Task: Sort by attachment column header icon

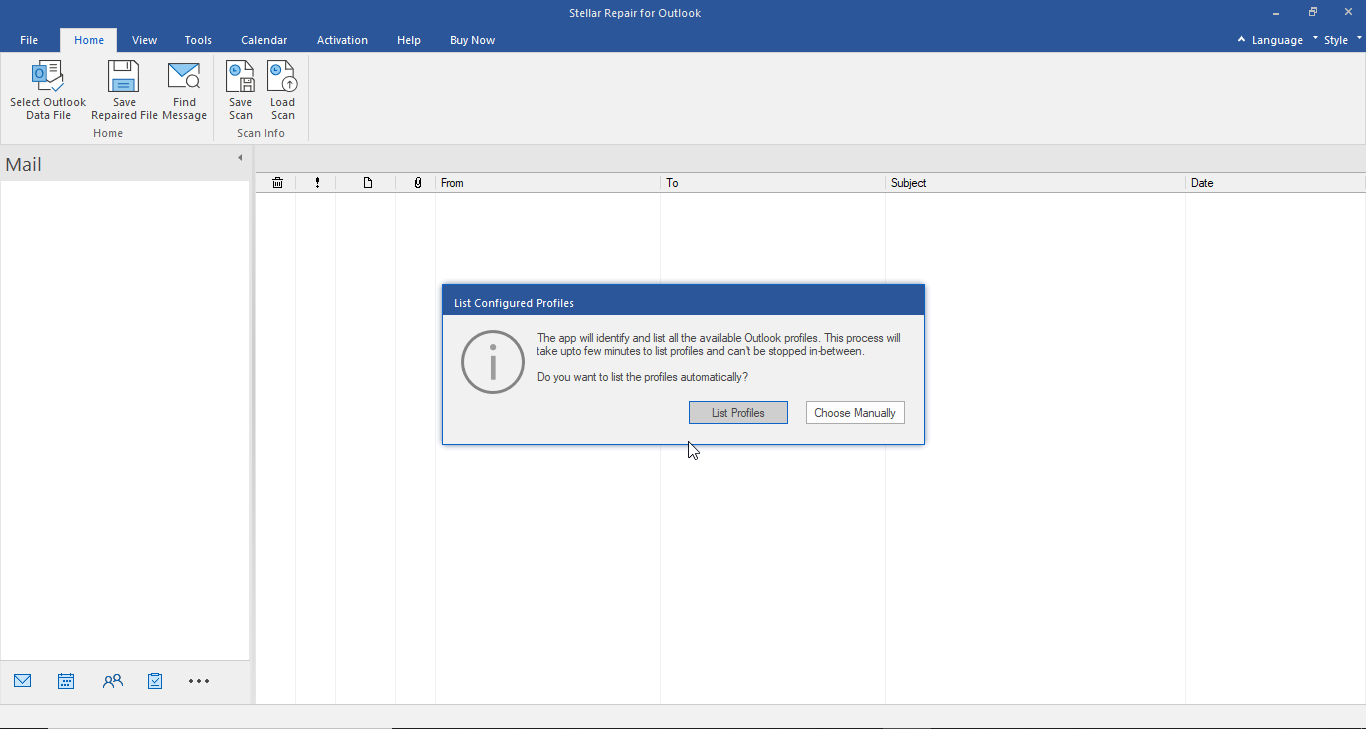Action: tap(417, 183)
